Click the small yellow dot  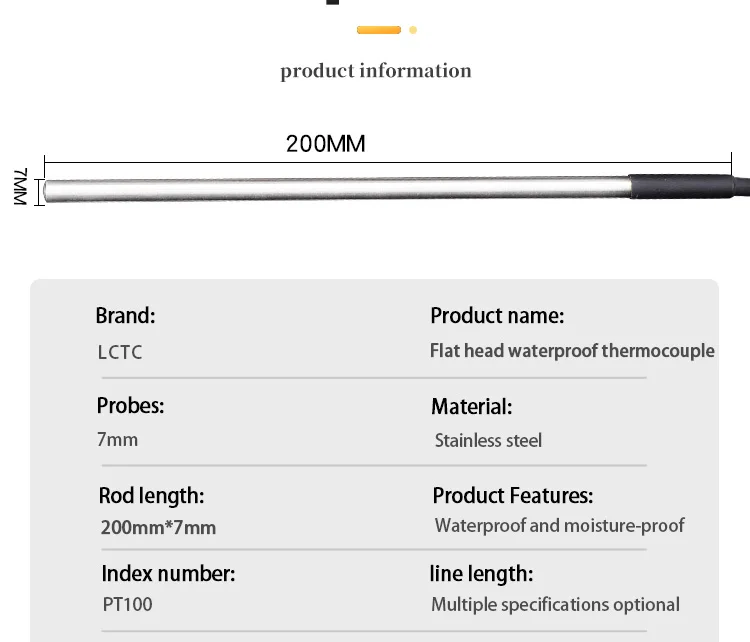coord(413,30)
